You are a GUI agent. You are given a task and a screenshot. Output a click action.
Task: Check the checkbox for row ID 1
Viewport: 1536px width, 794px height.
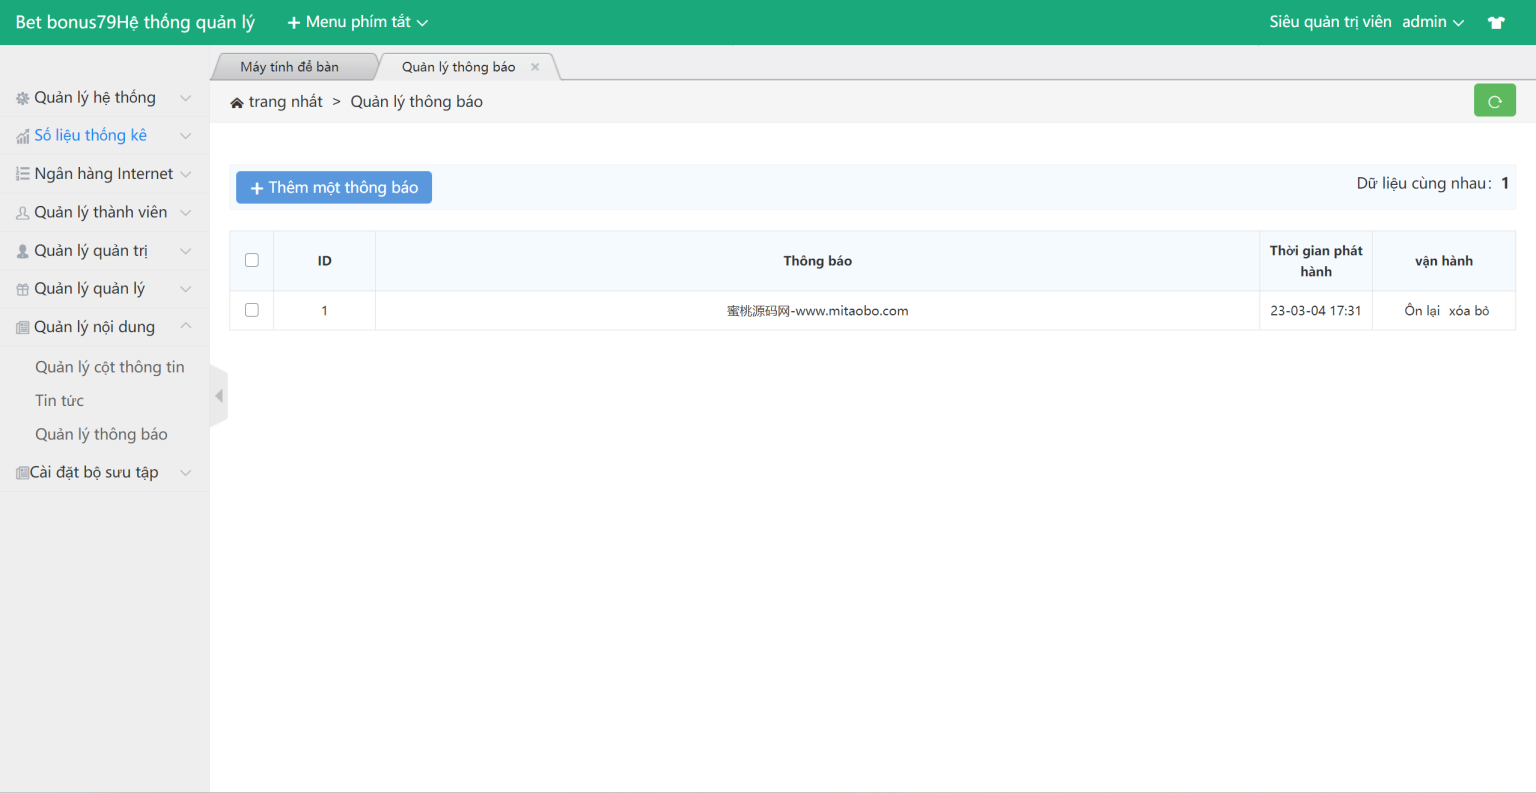click(252, 310)
